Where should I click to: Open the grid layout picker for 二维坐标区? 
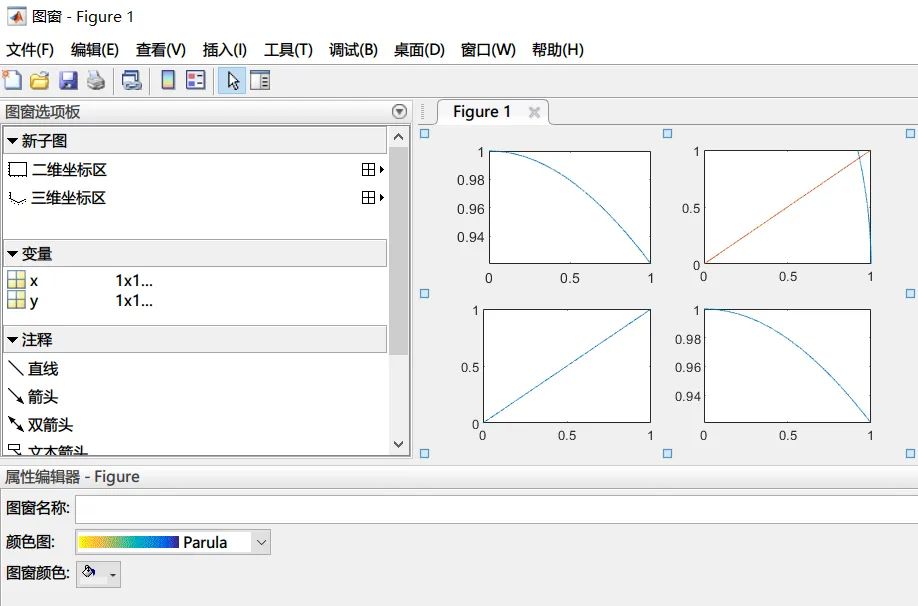point(372,170)
